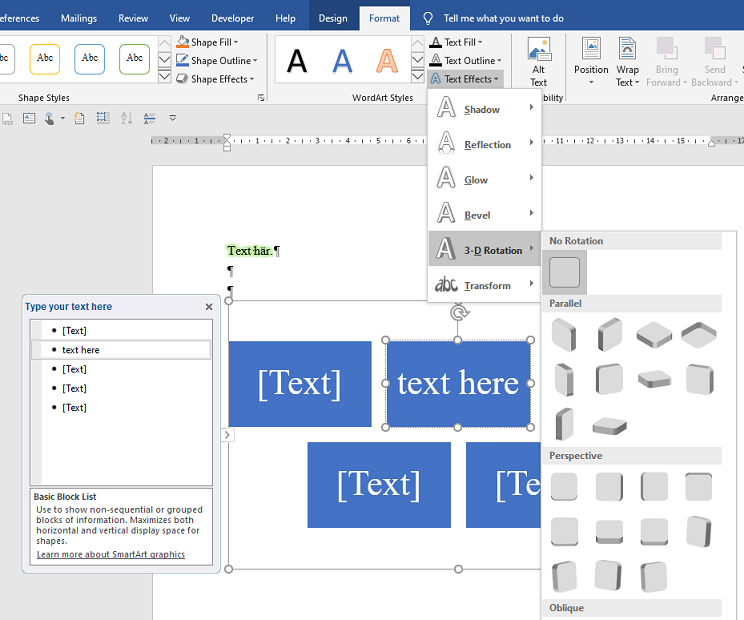Open Shape Styles dialog launcher
The height and width of the screenshot is (620, 744).
260,98
